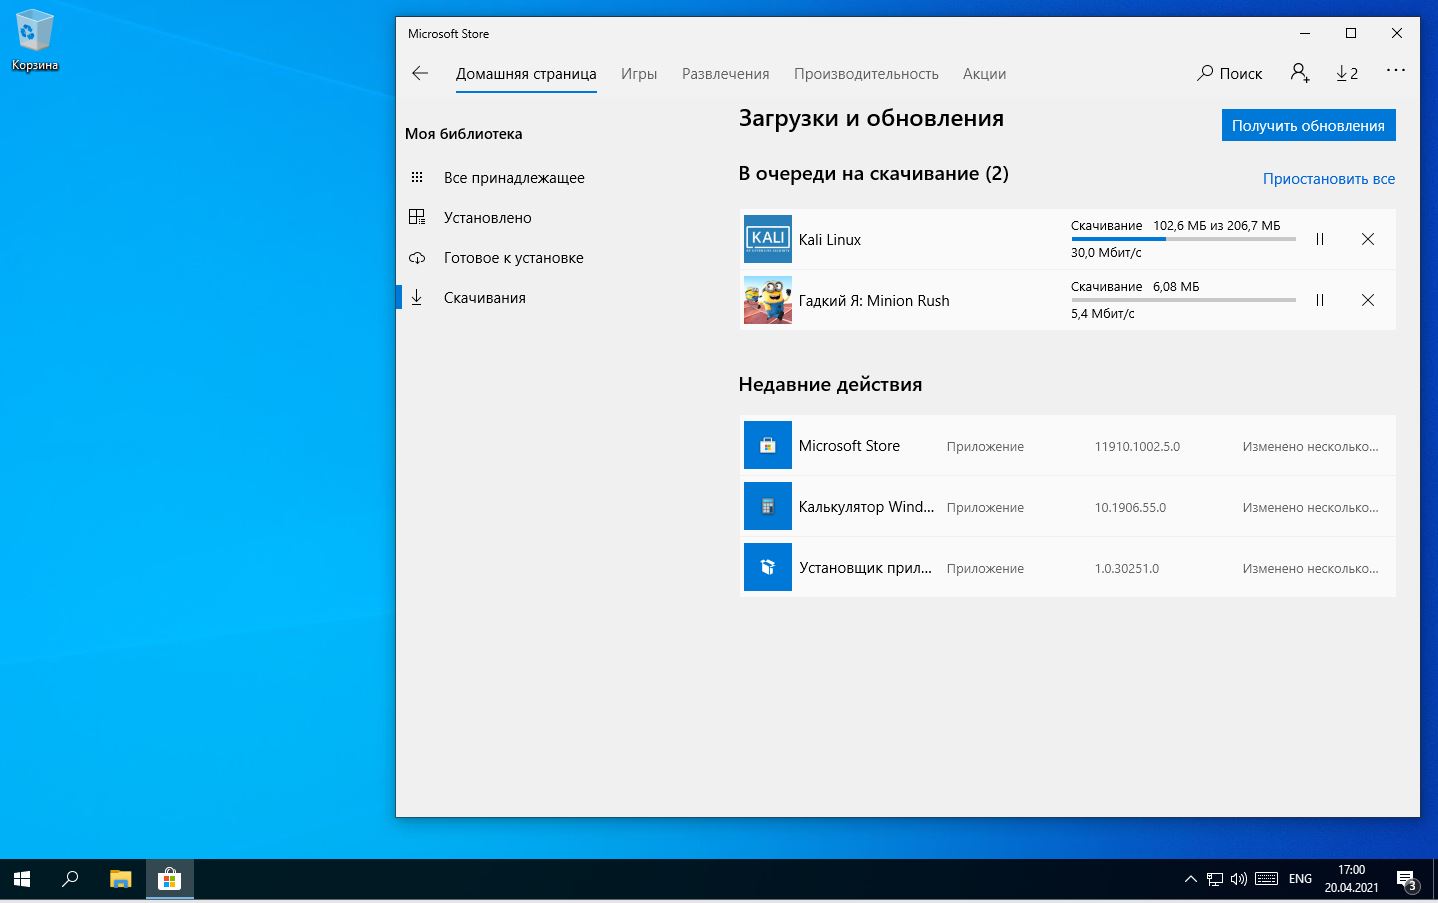
Task: Click the Приостановить все link
Action: (x=1328, y=178)
